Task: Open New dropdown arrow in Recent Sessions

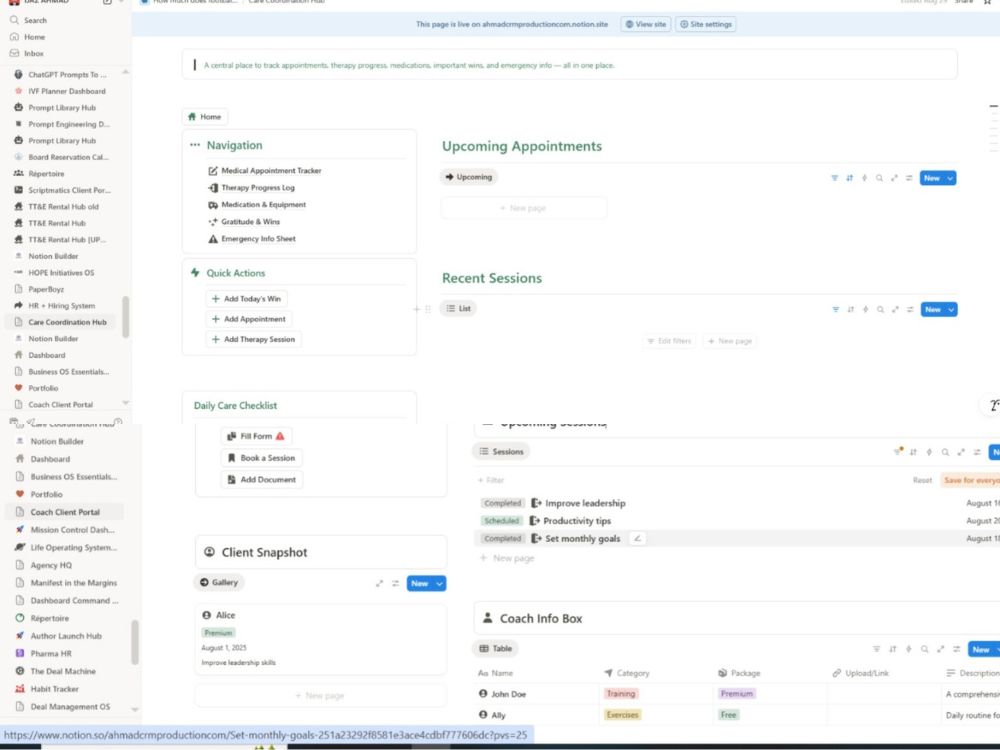Action: coord(951,309)
